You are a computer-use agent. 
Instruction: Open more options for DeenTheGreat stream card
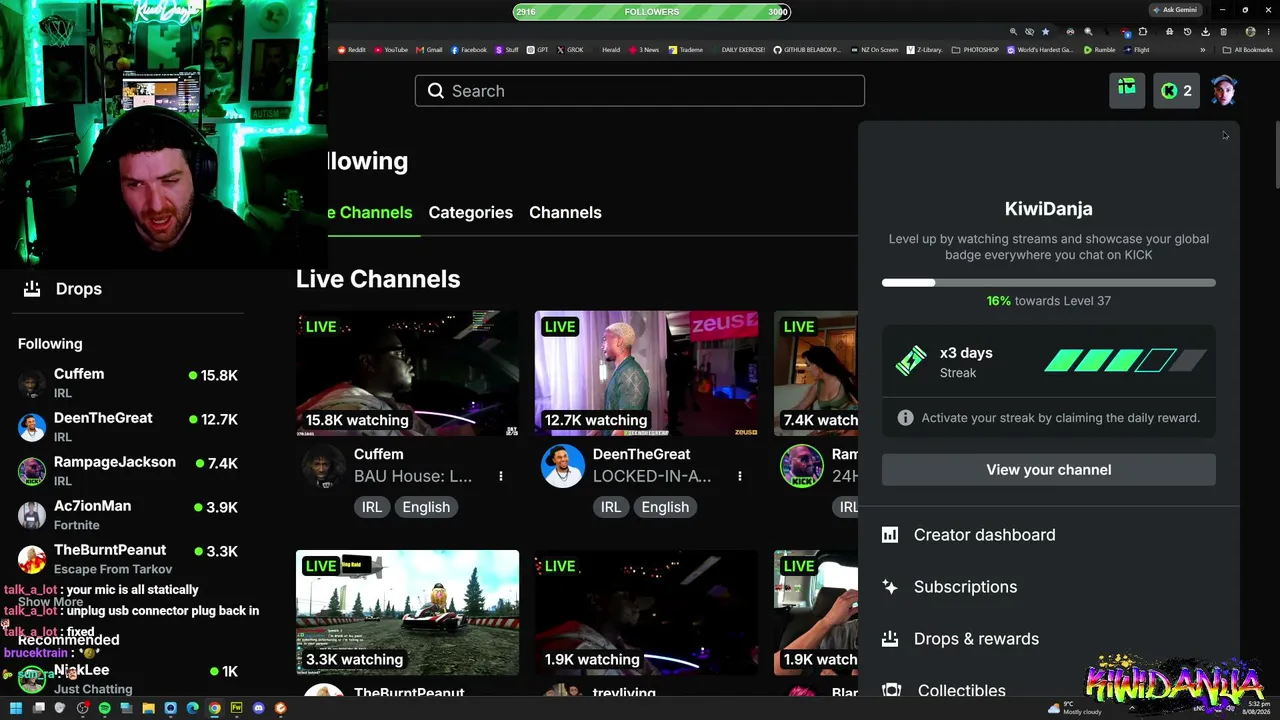740,476
